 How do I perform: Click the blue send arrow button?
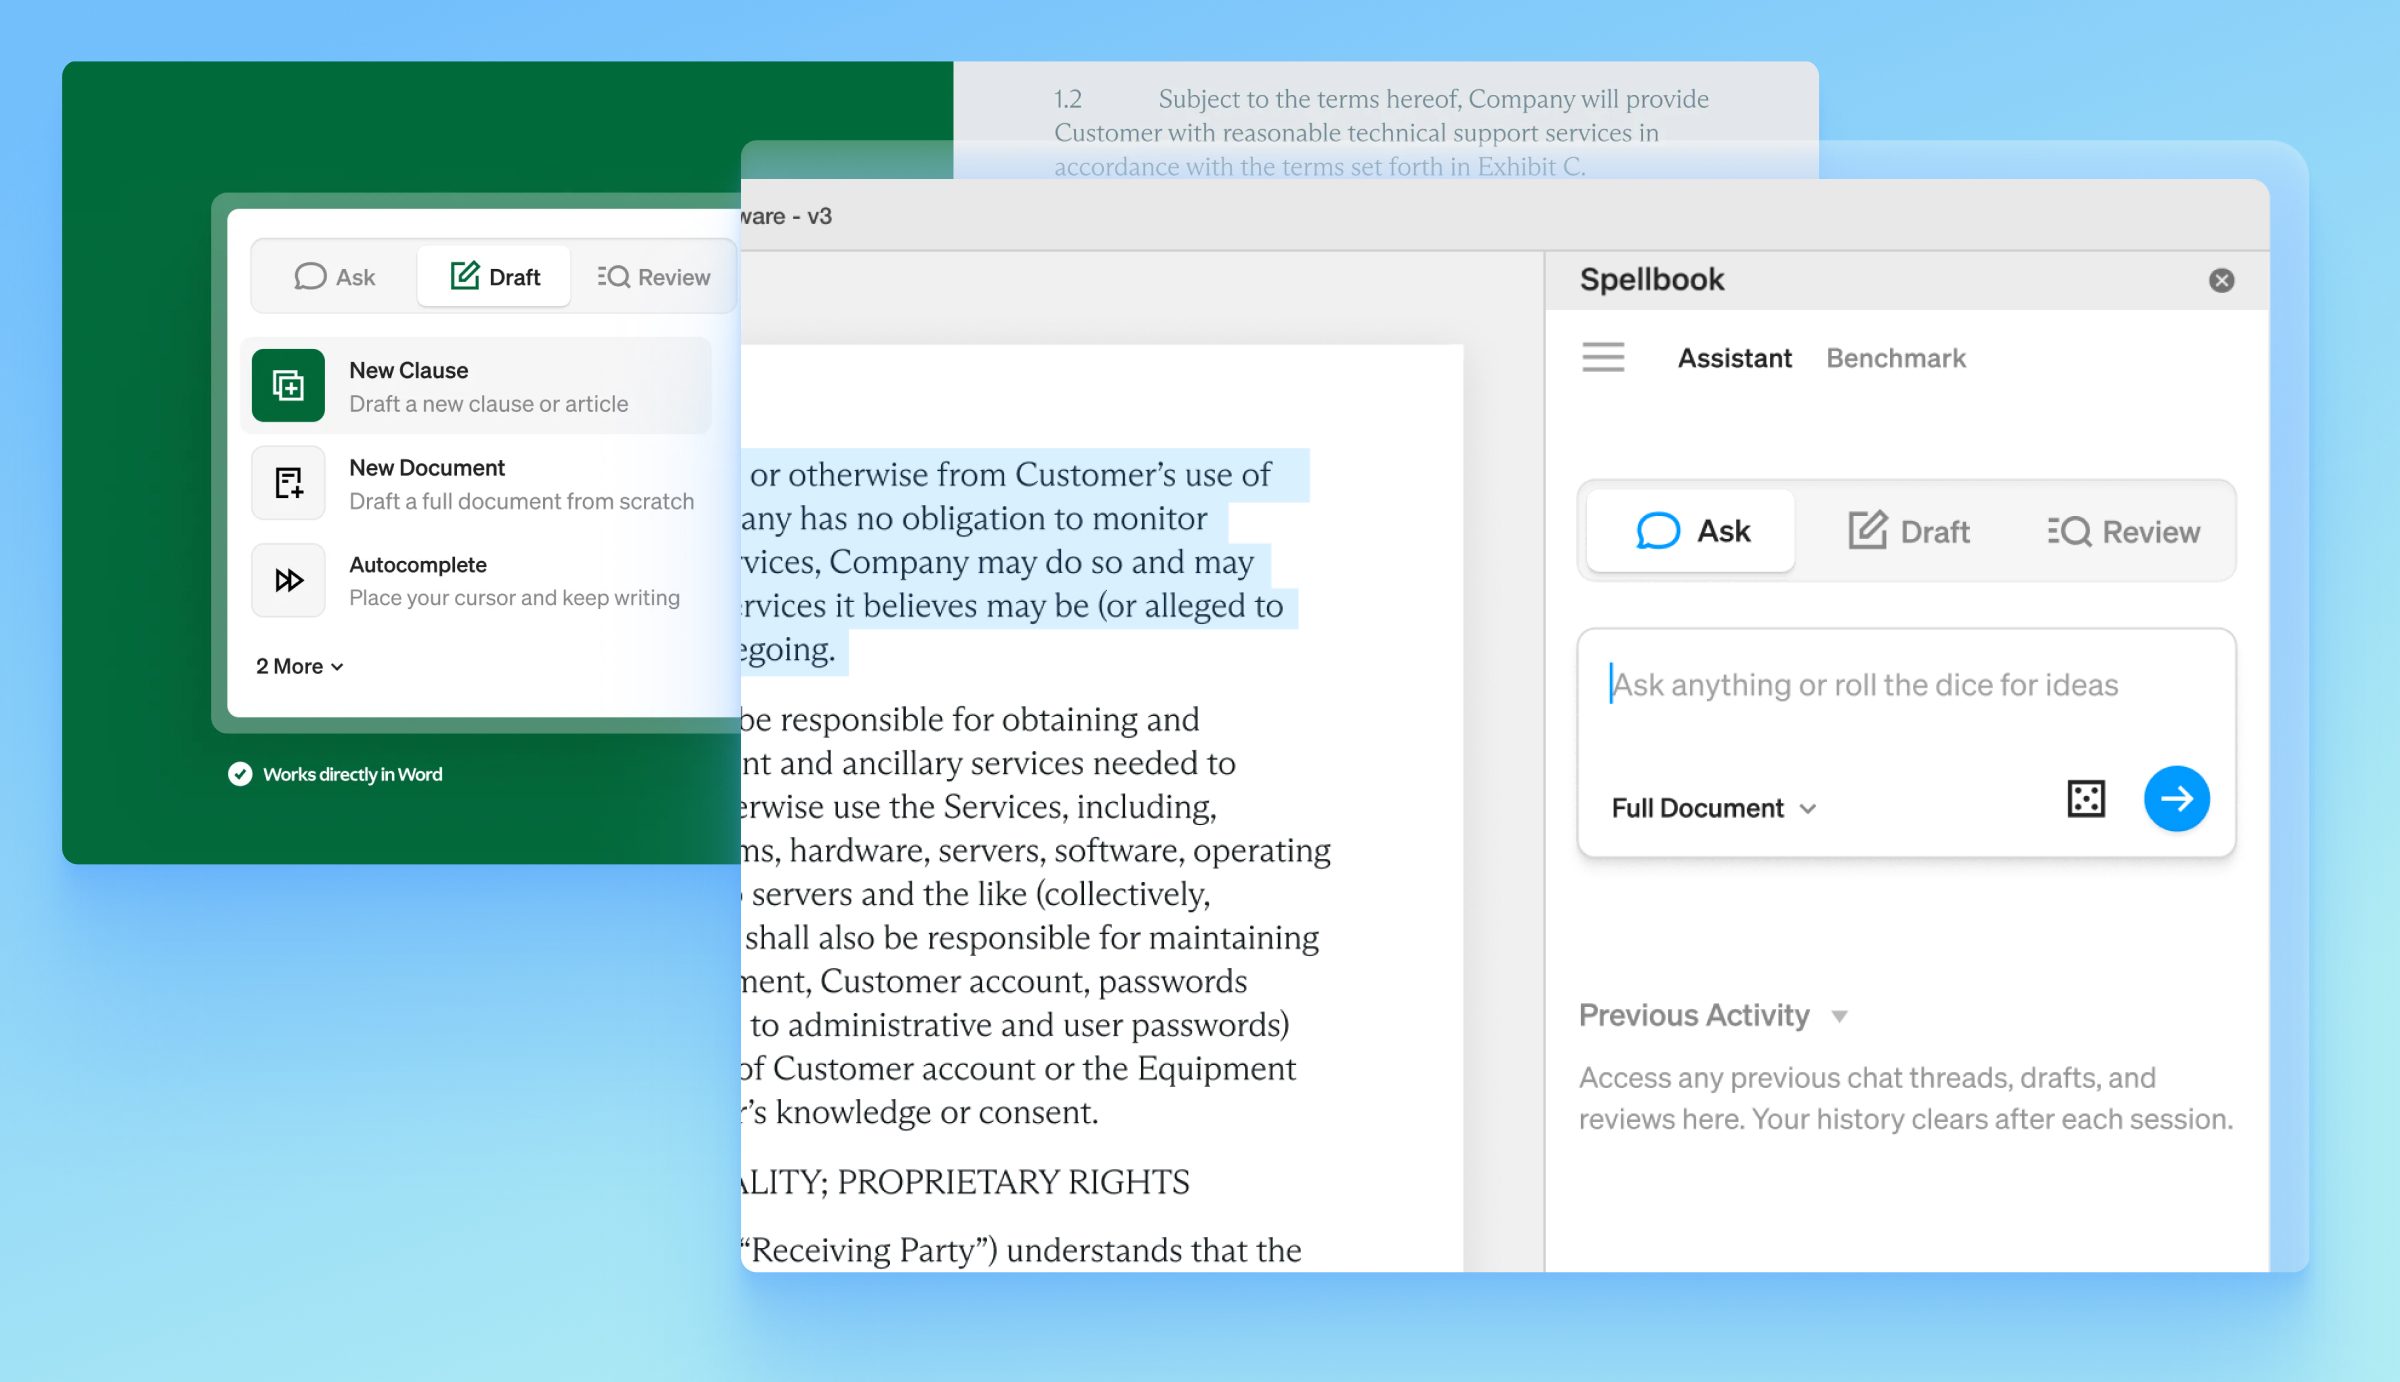2176,799
